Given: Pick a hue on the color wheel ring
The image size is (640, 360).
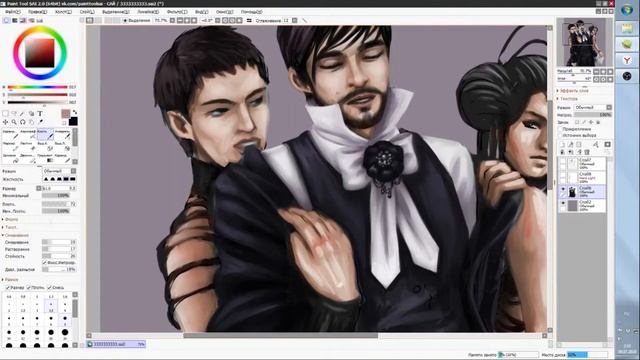Looking at the screenshot, I should (x=40, y=29).
